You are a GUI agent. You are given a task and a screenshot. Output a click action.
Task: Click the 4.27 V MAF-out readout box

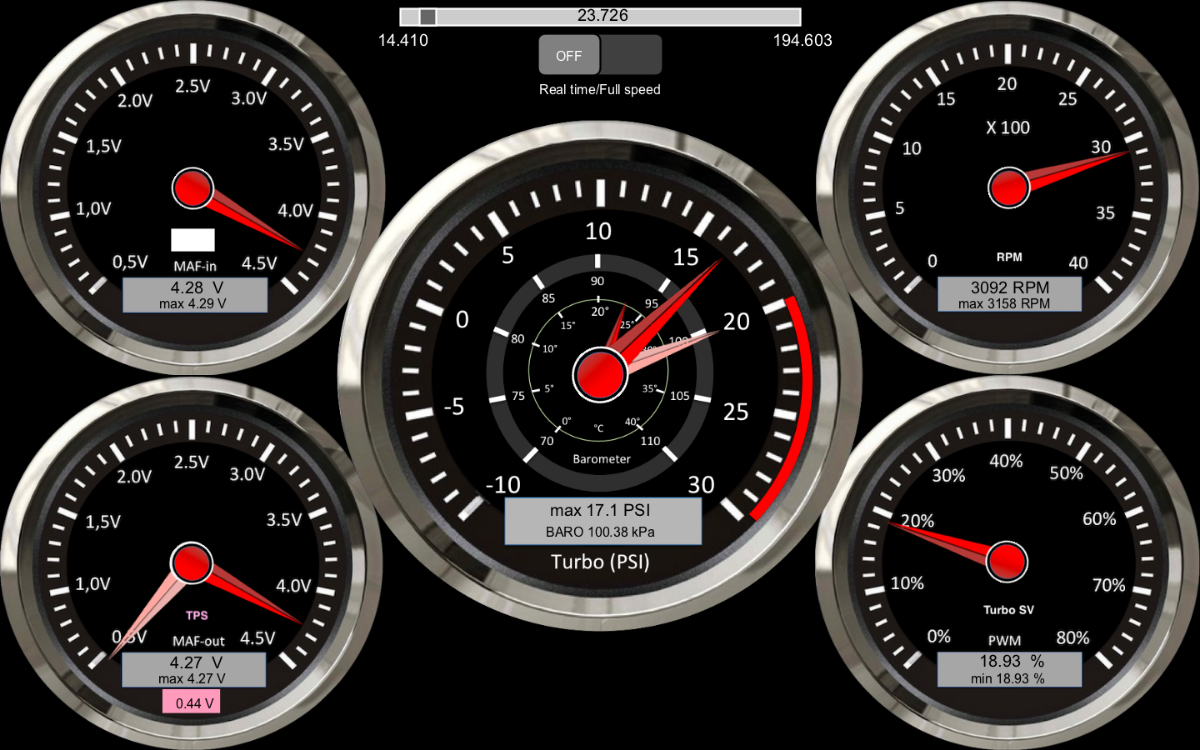pyautogui.click(x=194, y=670)
